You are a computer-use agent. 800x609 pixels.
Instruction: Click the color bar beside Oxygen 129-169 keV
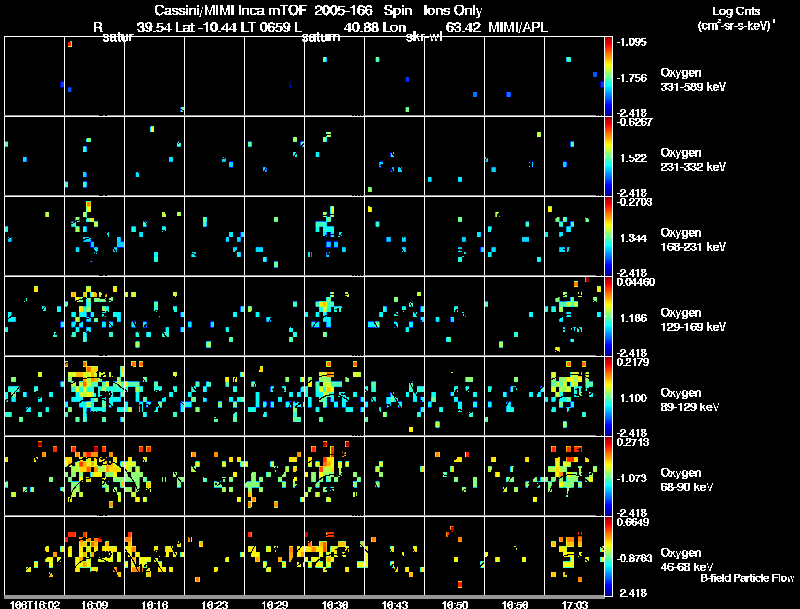608,316
